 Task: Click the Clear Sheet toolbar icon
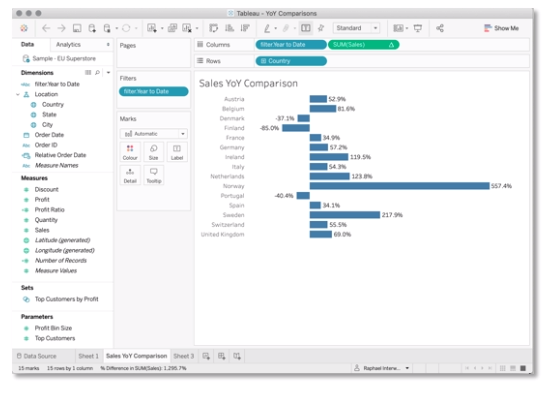coord(187,28)
